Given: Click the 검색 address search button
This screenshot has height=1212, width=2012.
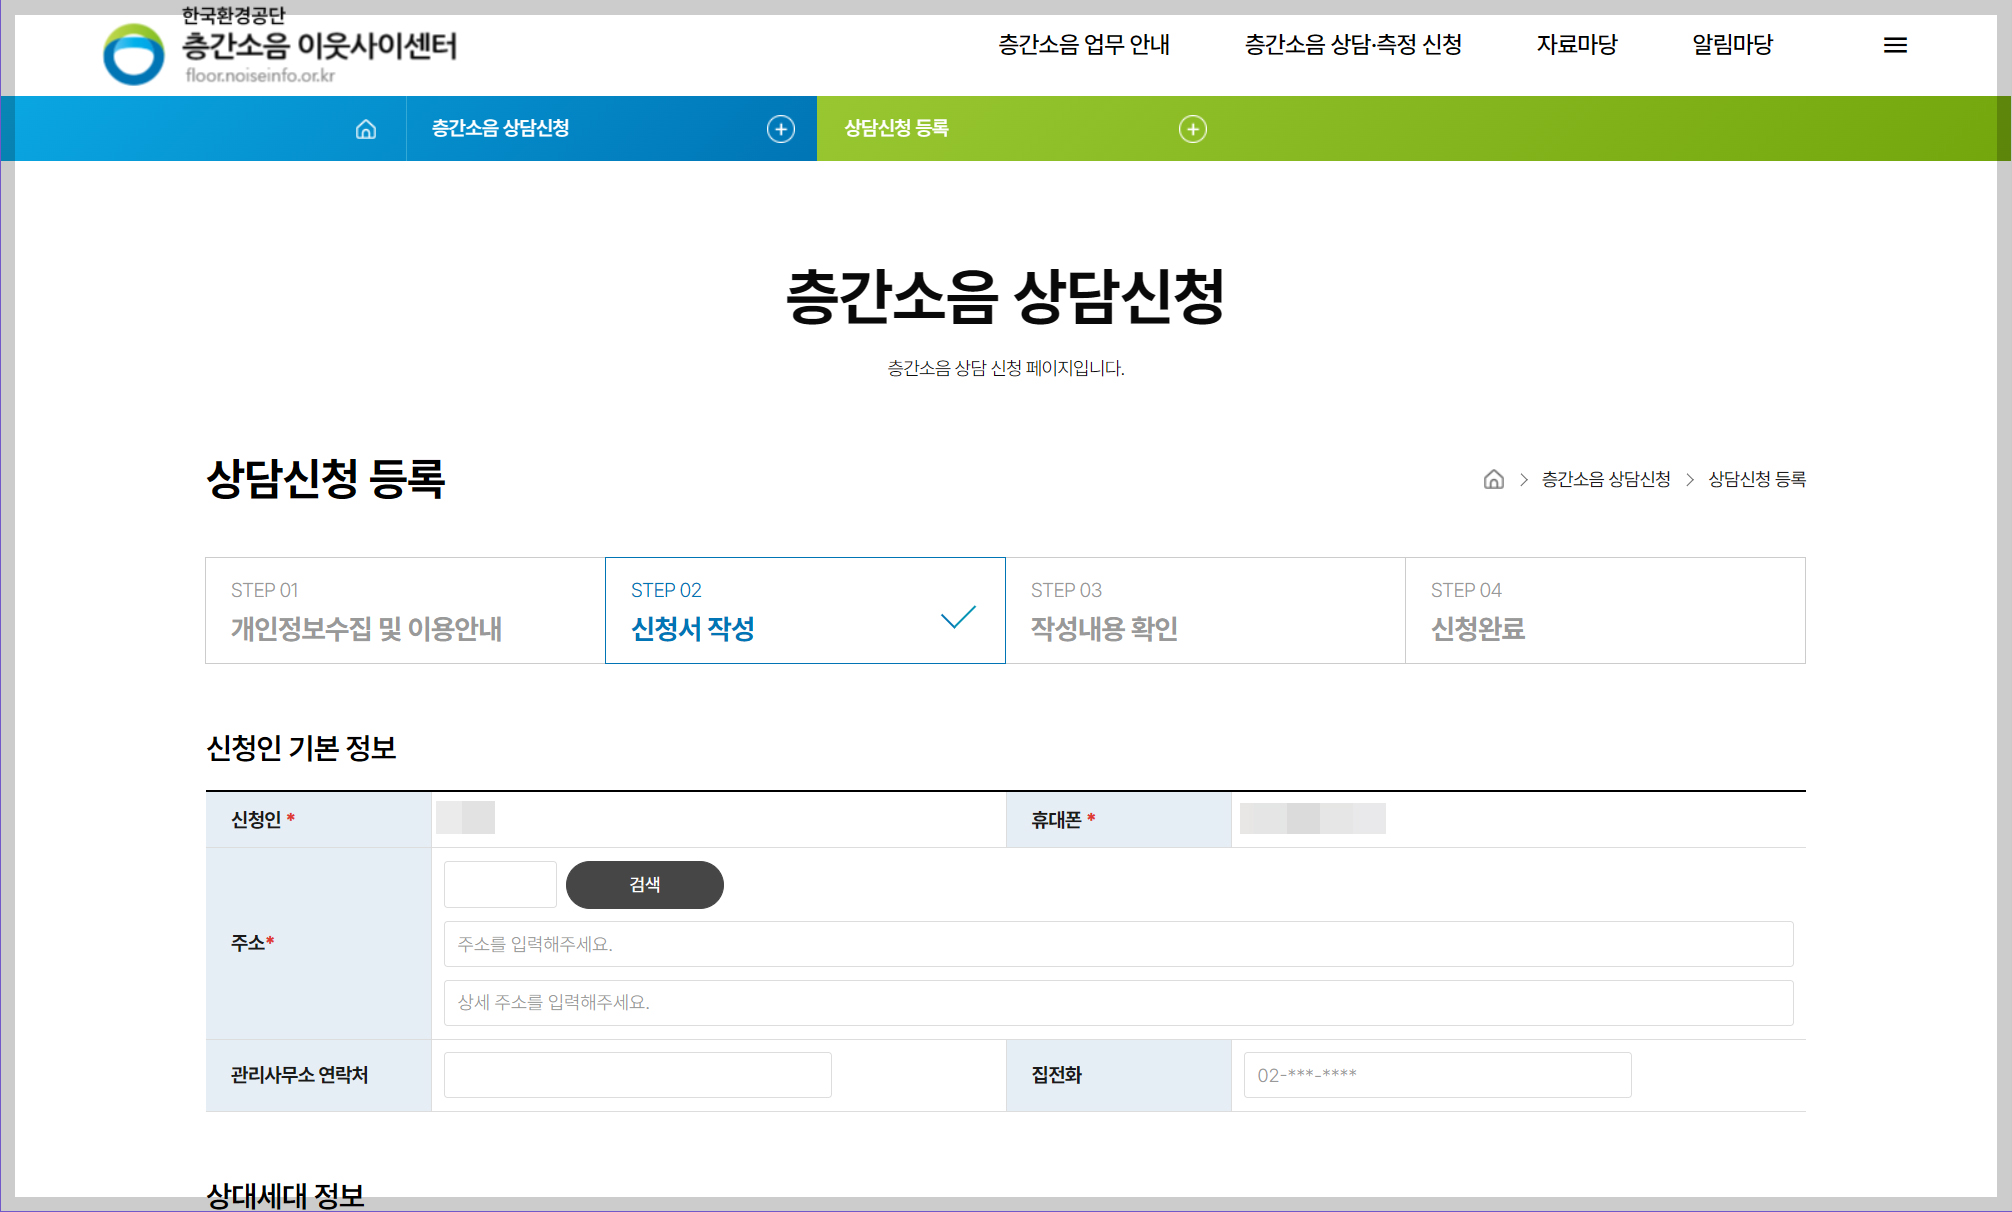Looking at the screenshot, I should (644, 884).
